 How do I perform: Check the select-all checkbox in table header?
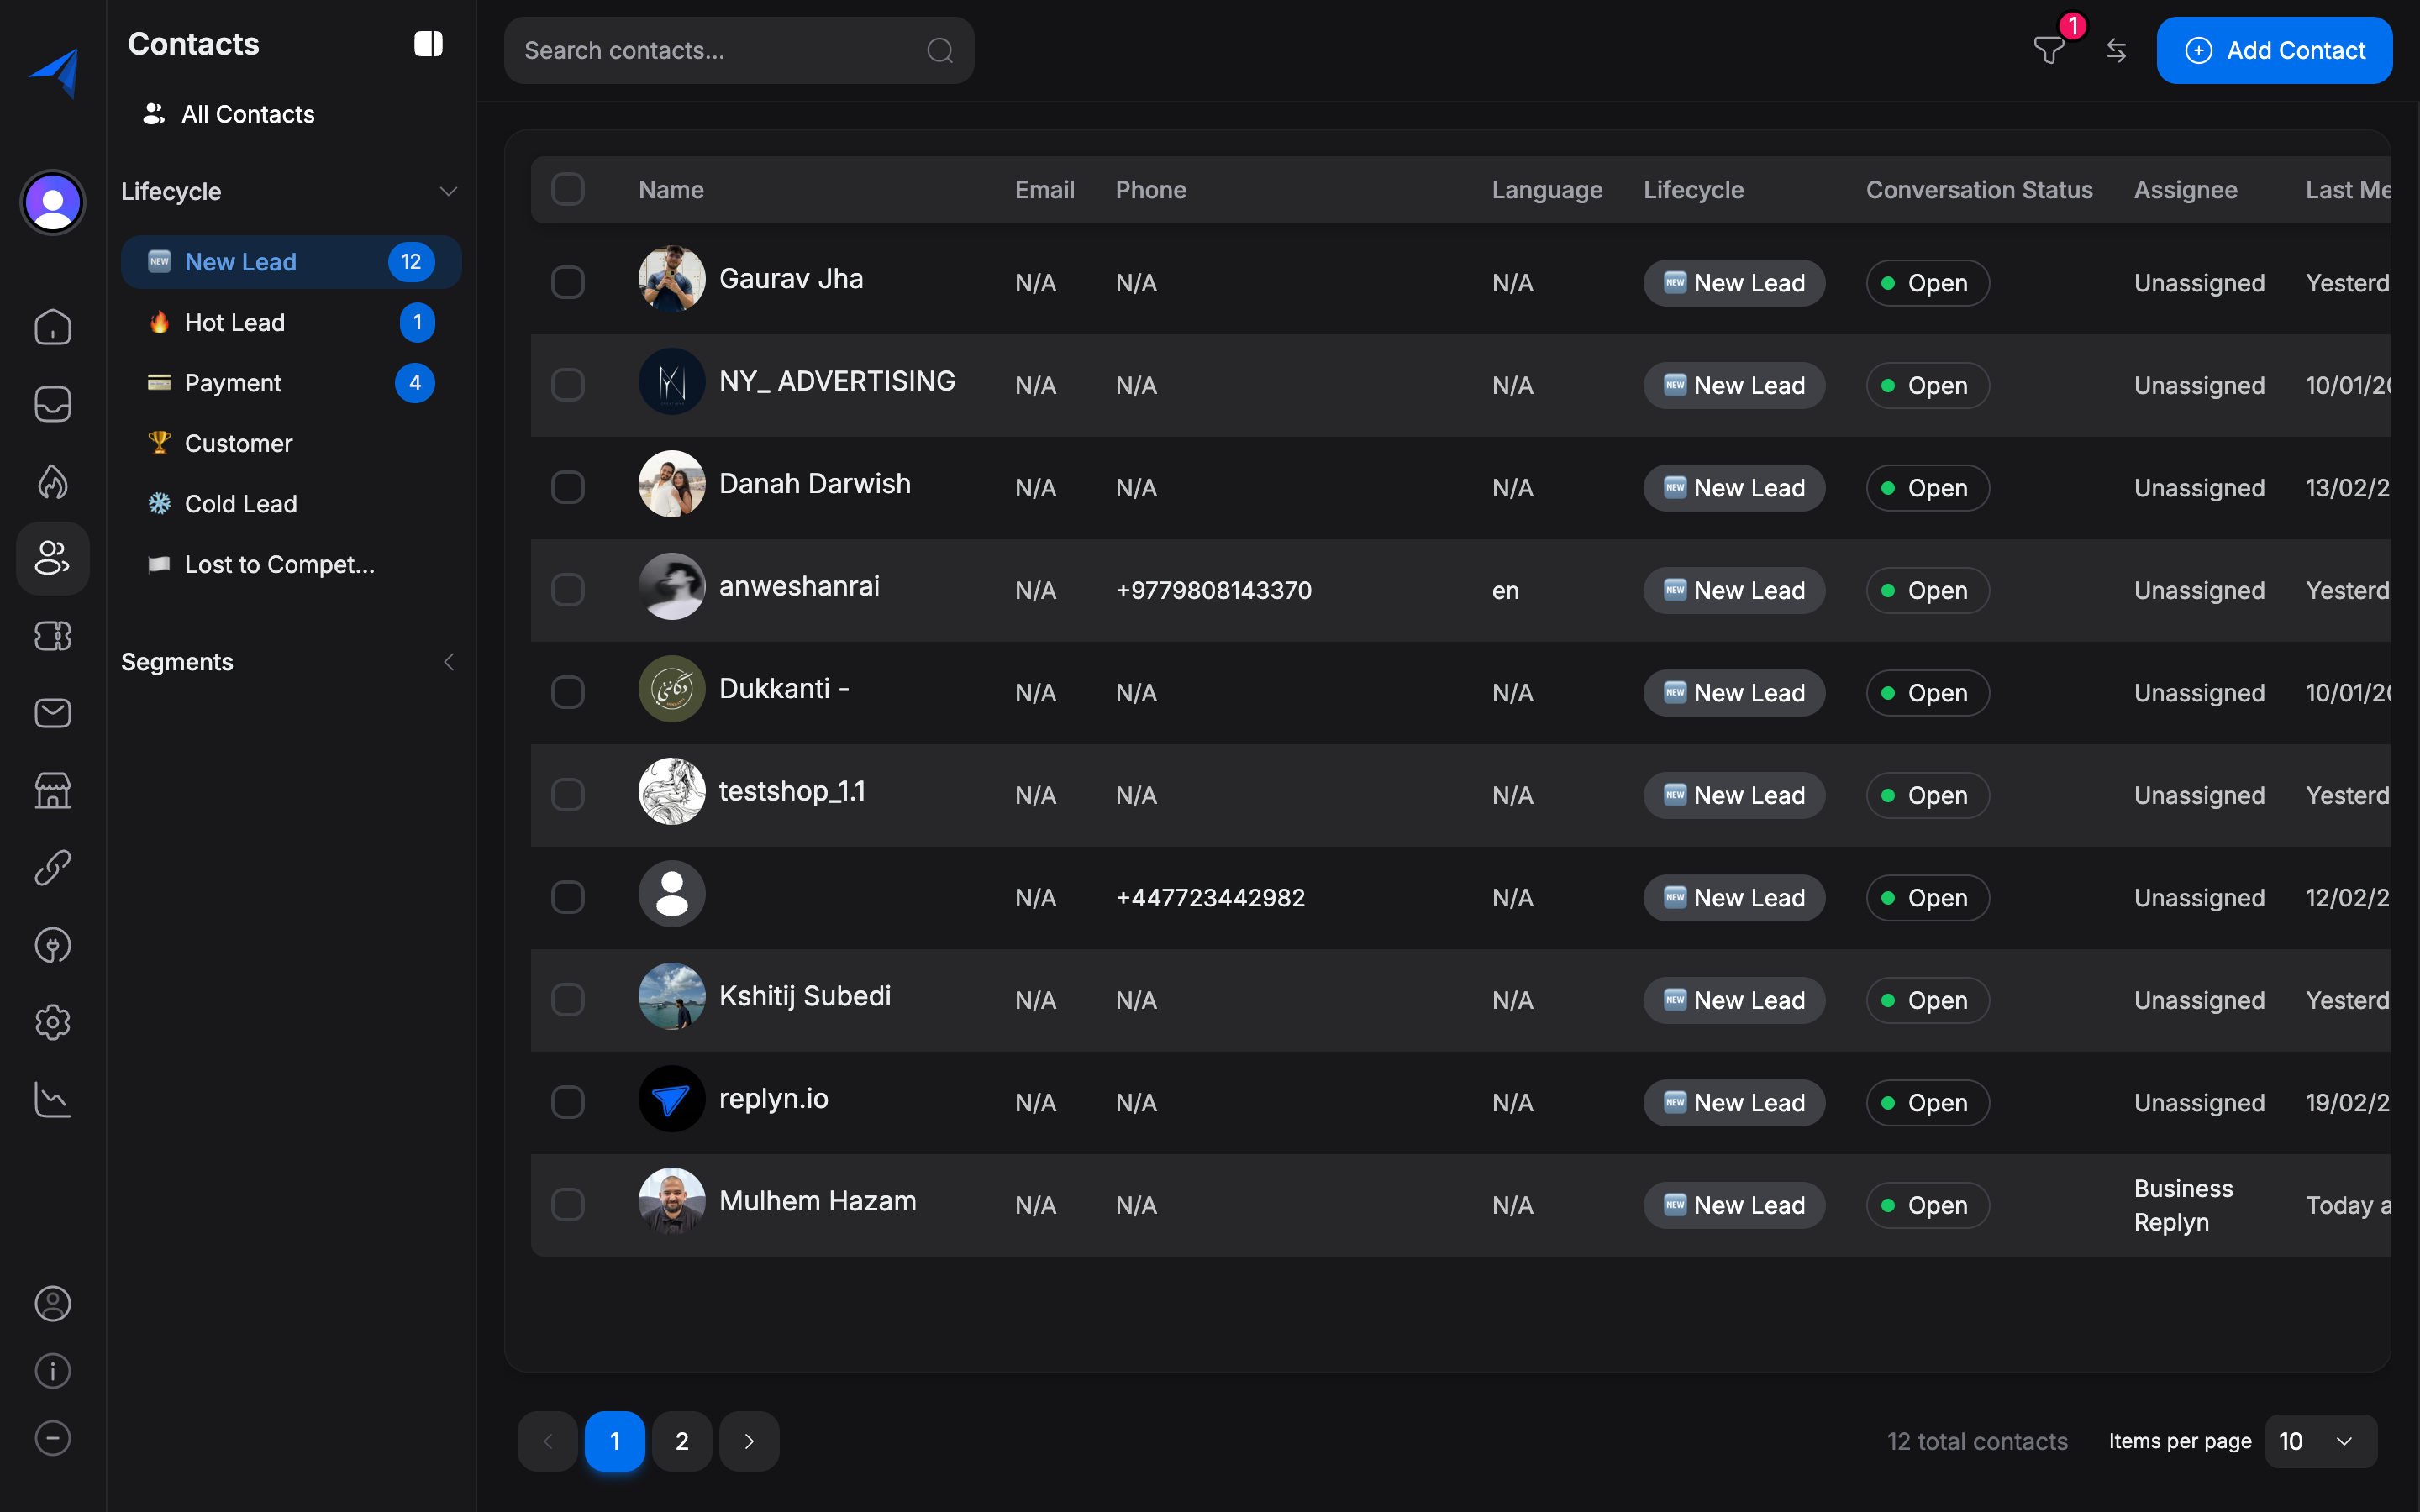568,189
